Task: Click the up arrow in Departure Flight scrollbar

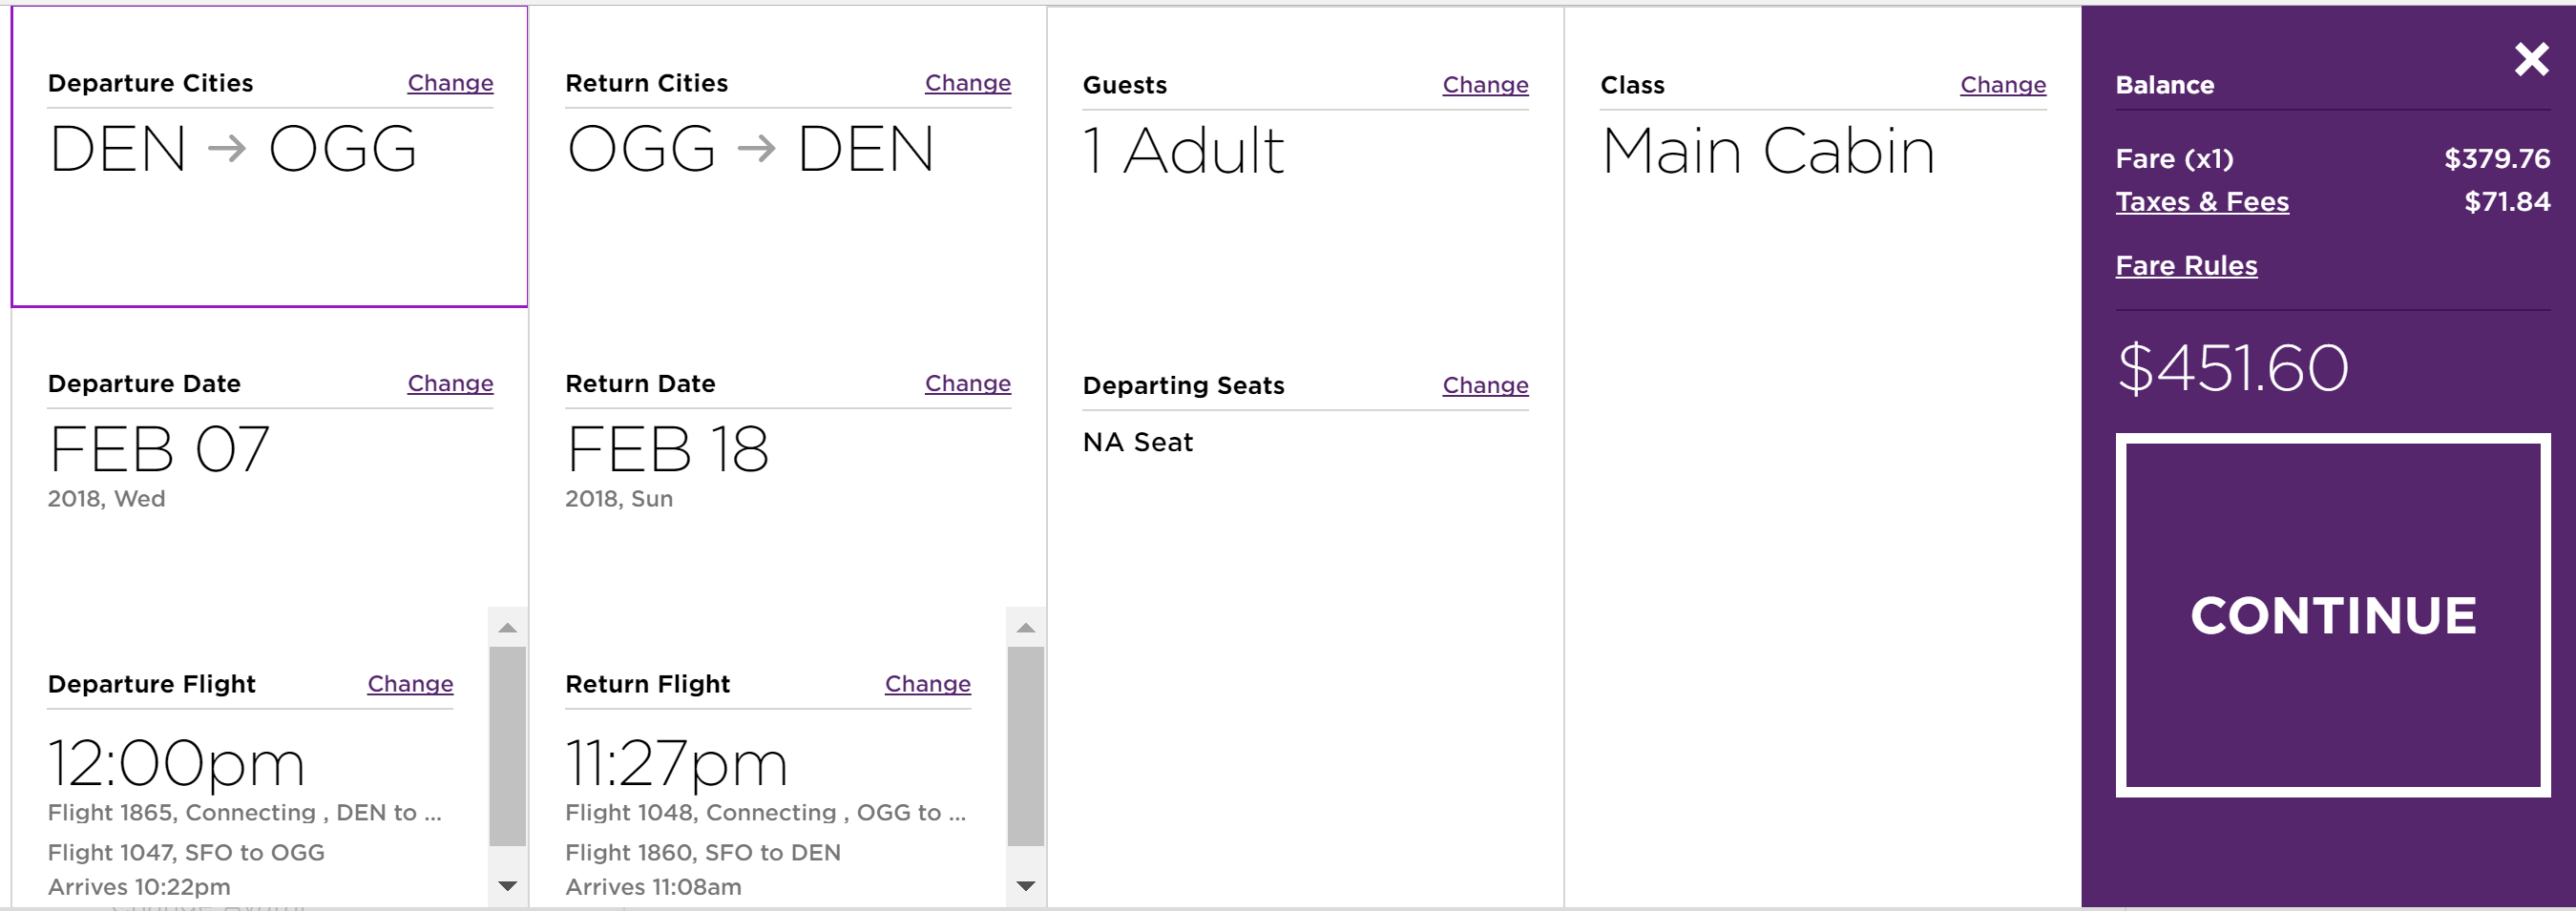Action: click(508, 628)
